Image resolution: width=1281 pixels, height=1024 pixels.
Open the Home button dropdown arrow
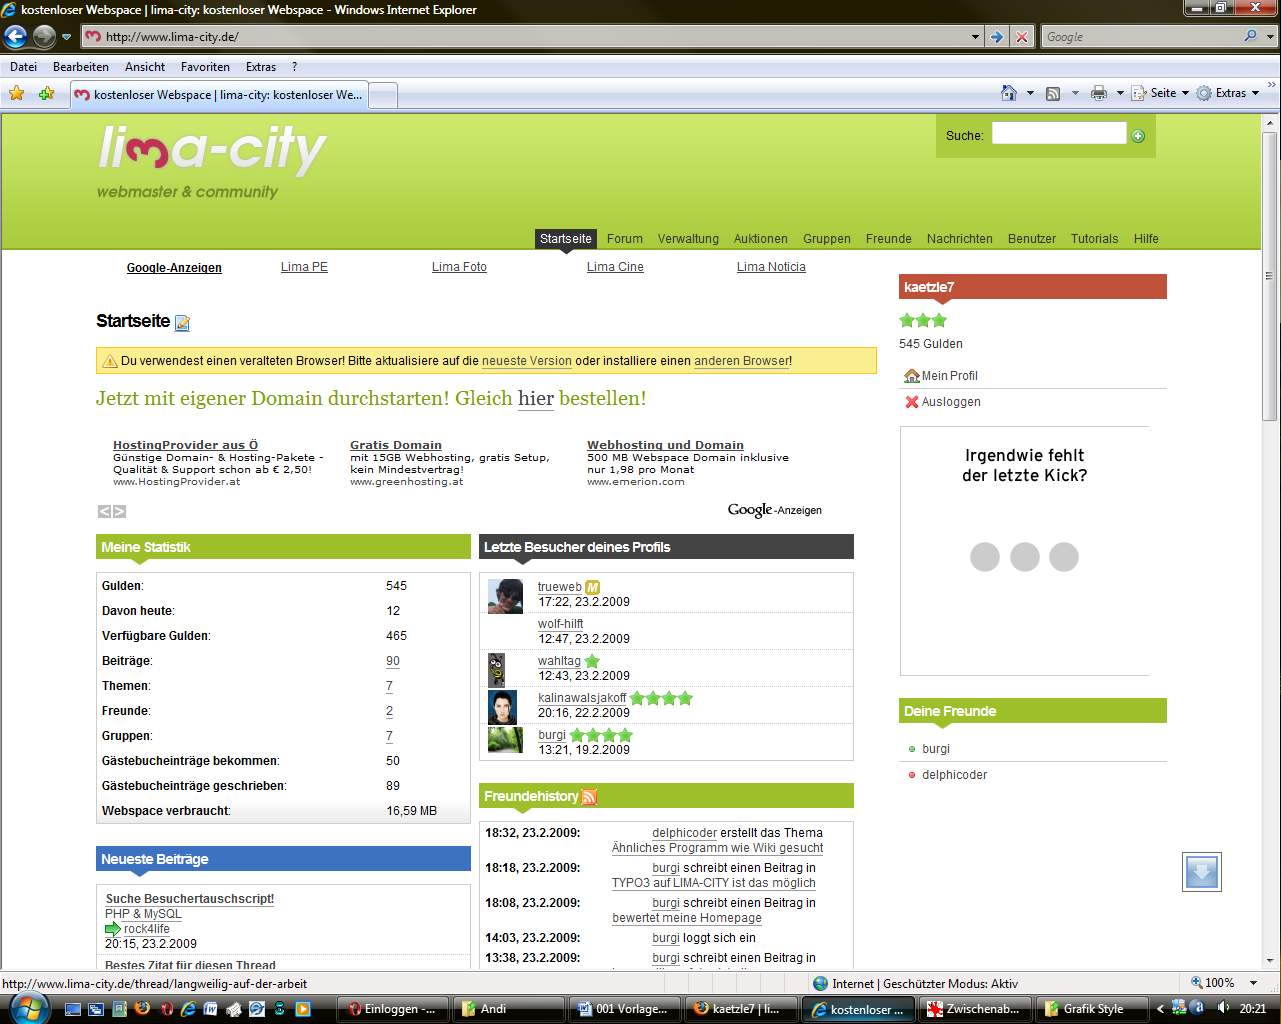1030,93
